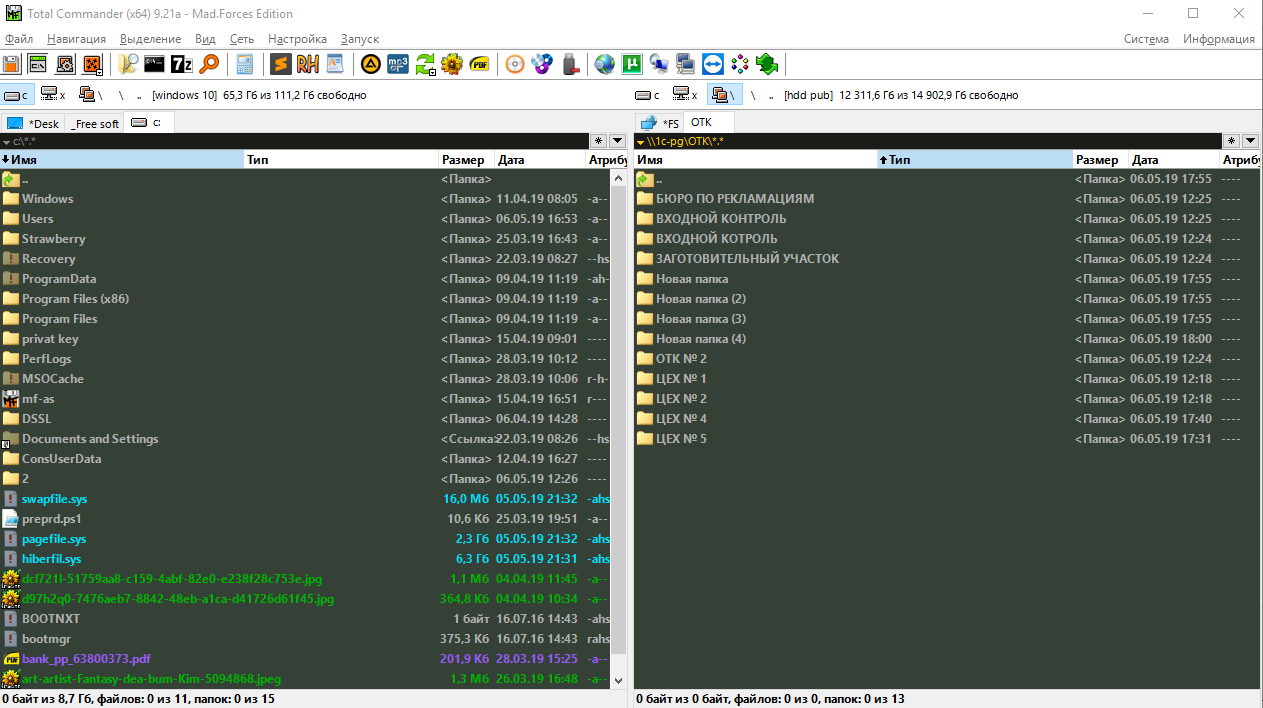Open the Файл menu
The width and height of the screenshot is (1263, 708).
coord(19,39)
